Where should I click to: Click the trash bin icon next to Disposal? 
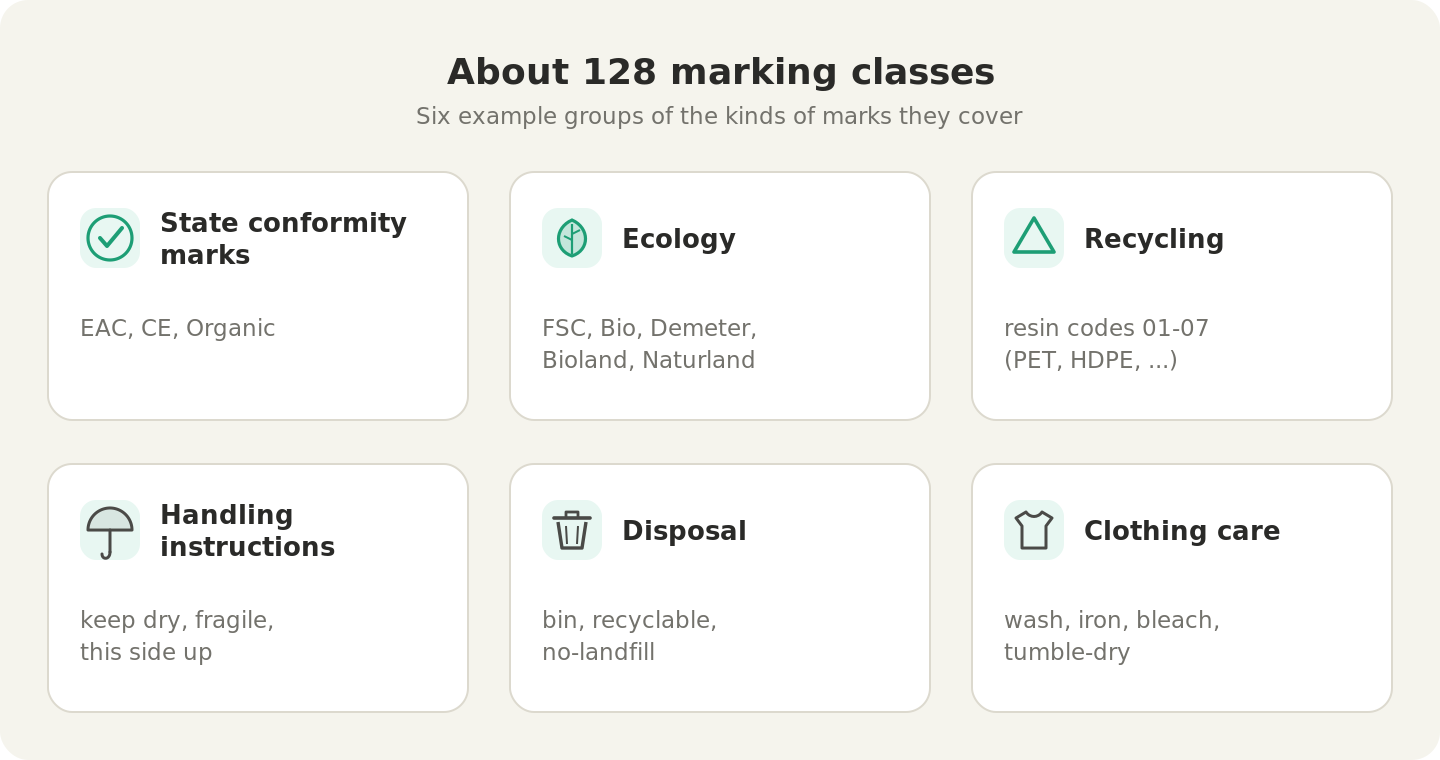[572, 530]
